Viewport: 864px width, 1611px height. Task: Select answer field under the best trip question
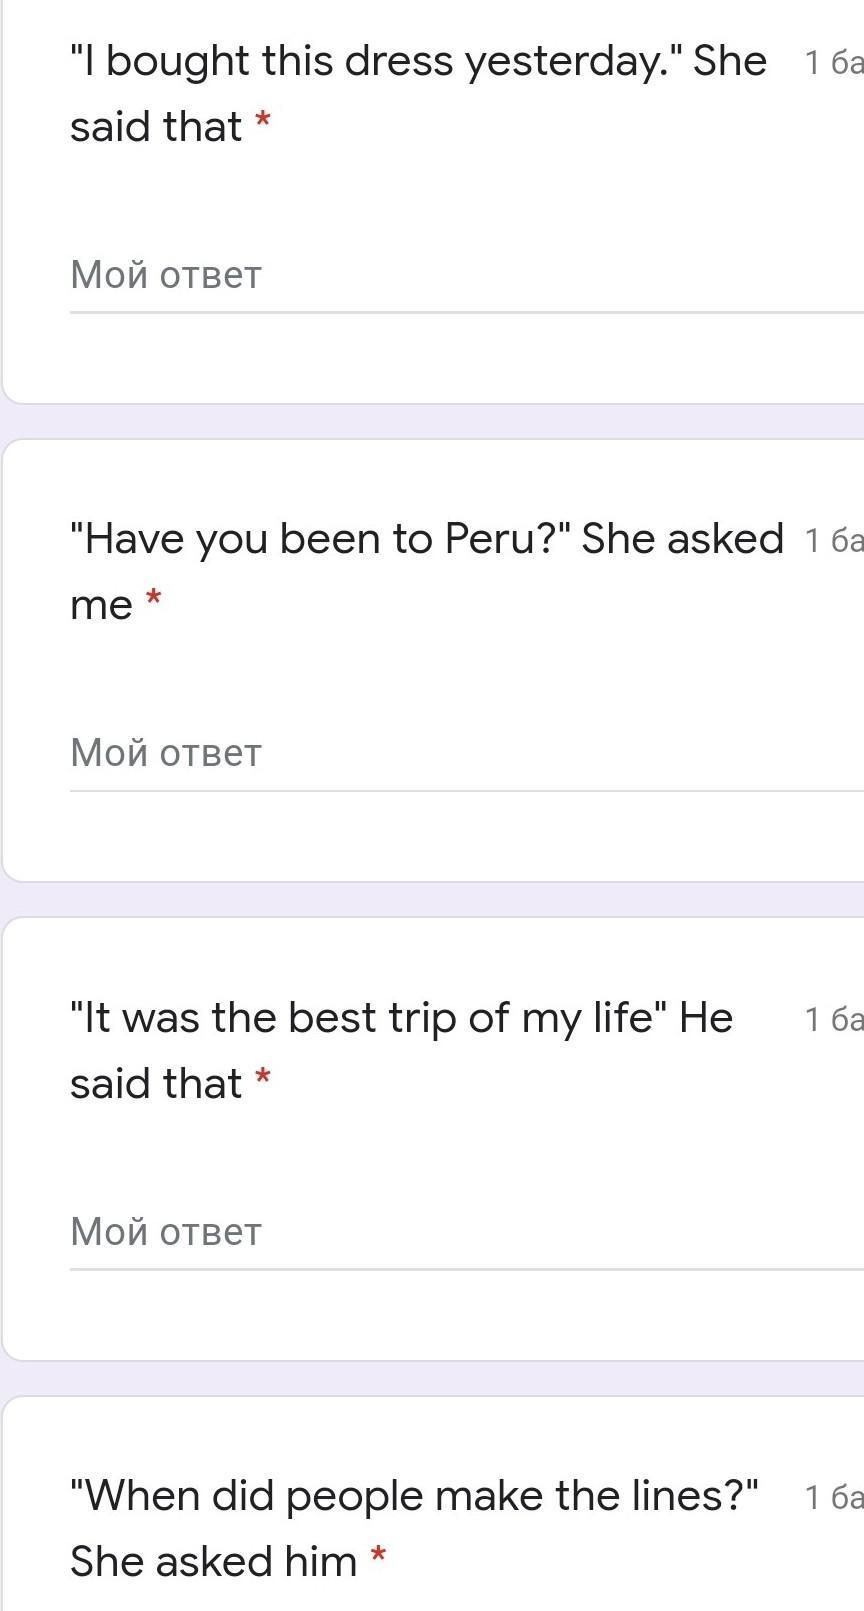click(x=460, y=1232)
